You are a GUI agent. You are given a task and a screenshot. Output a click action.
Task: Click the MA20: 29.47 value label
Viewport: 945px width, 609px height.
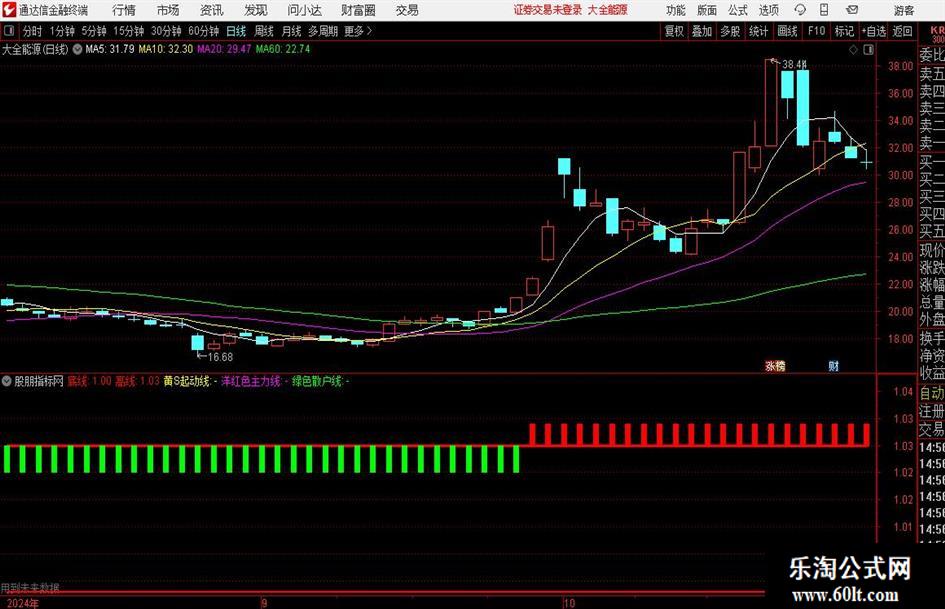224,49
